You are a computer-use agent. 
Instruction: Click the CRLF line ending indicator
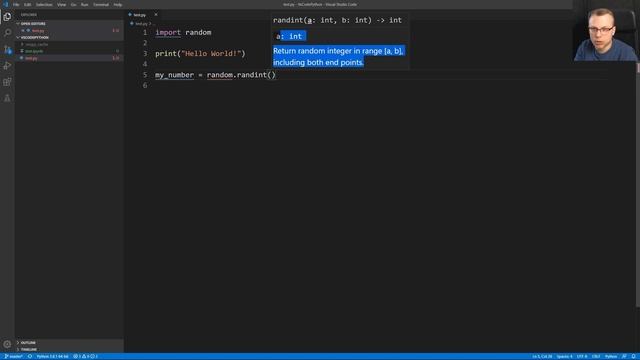coord(596,356)
